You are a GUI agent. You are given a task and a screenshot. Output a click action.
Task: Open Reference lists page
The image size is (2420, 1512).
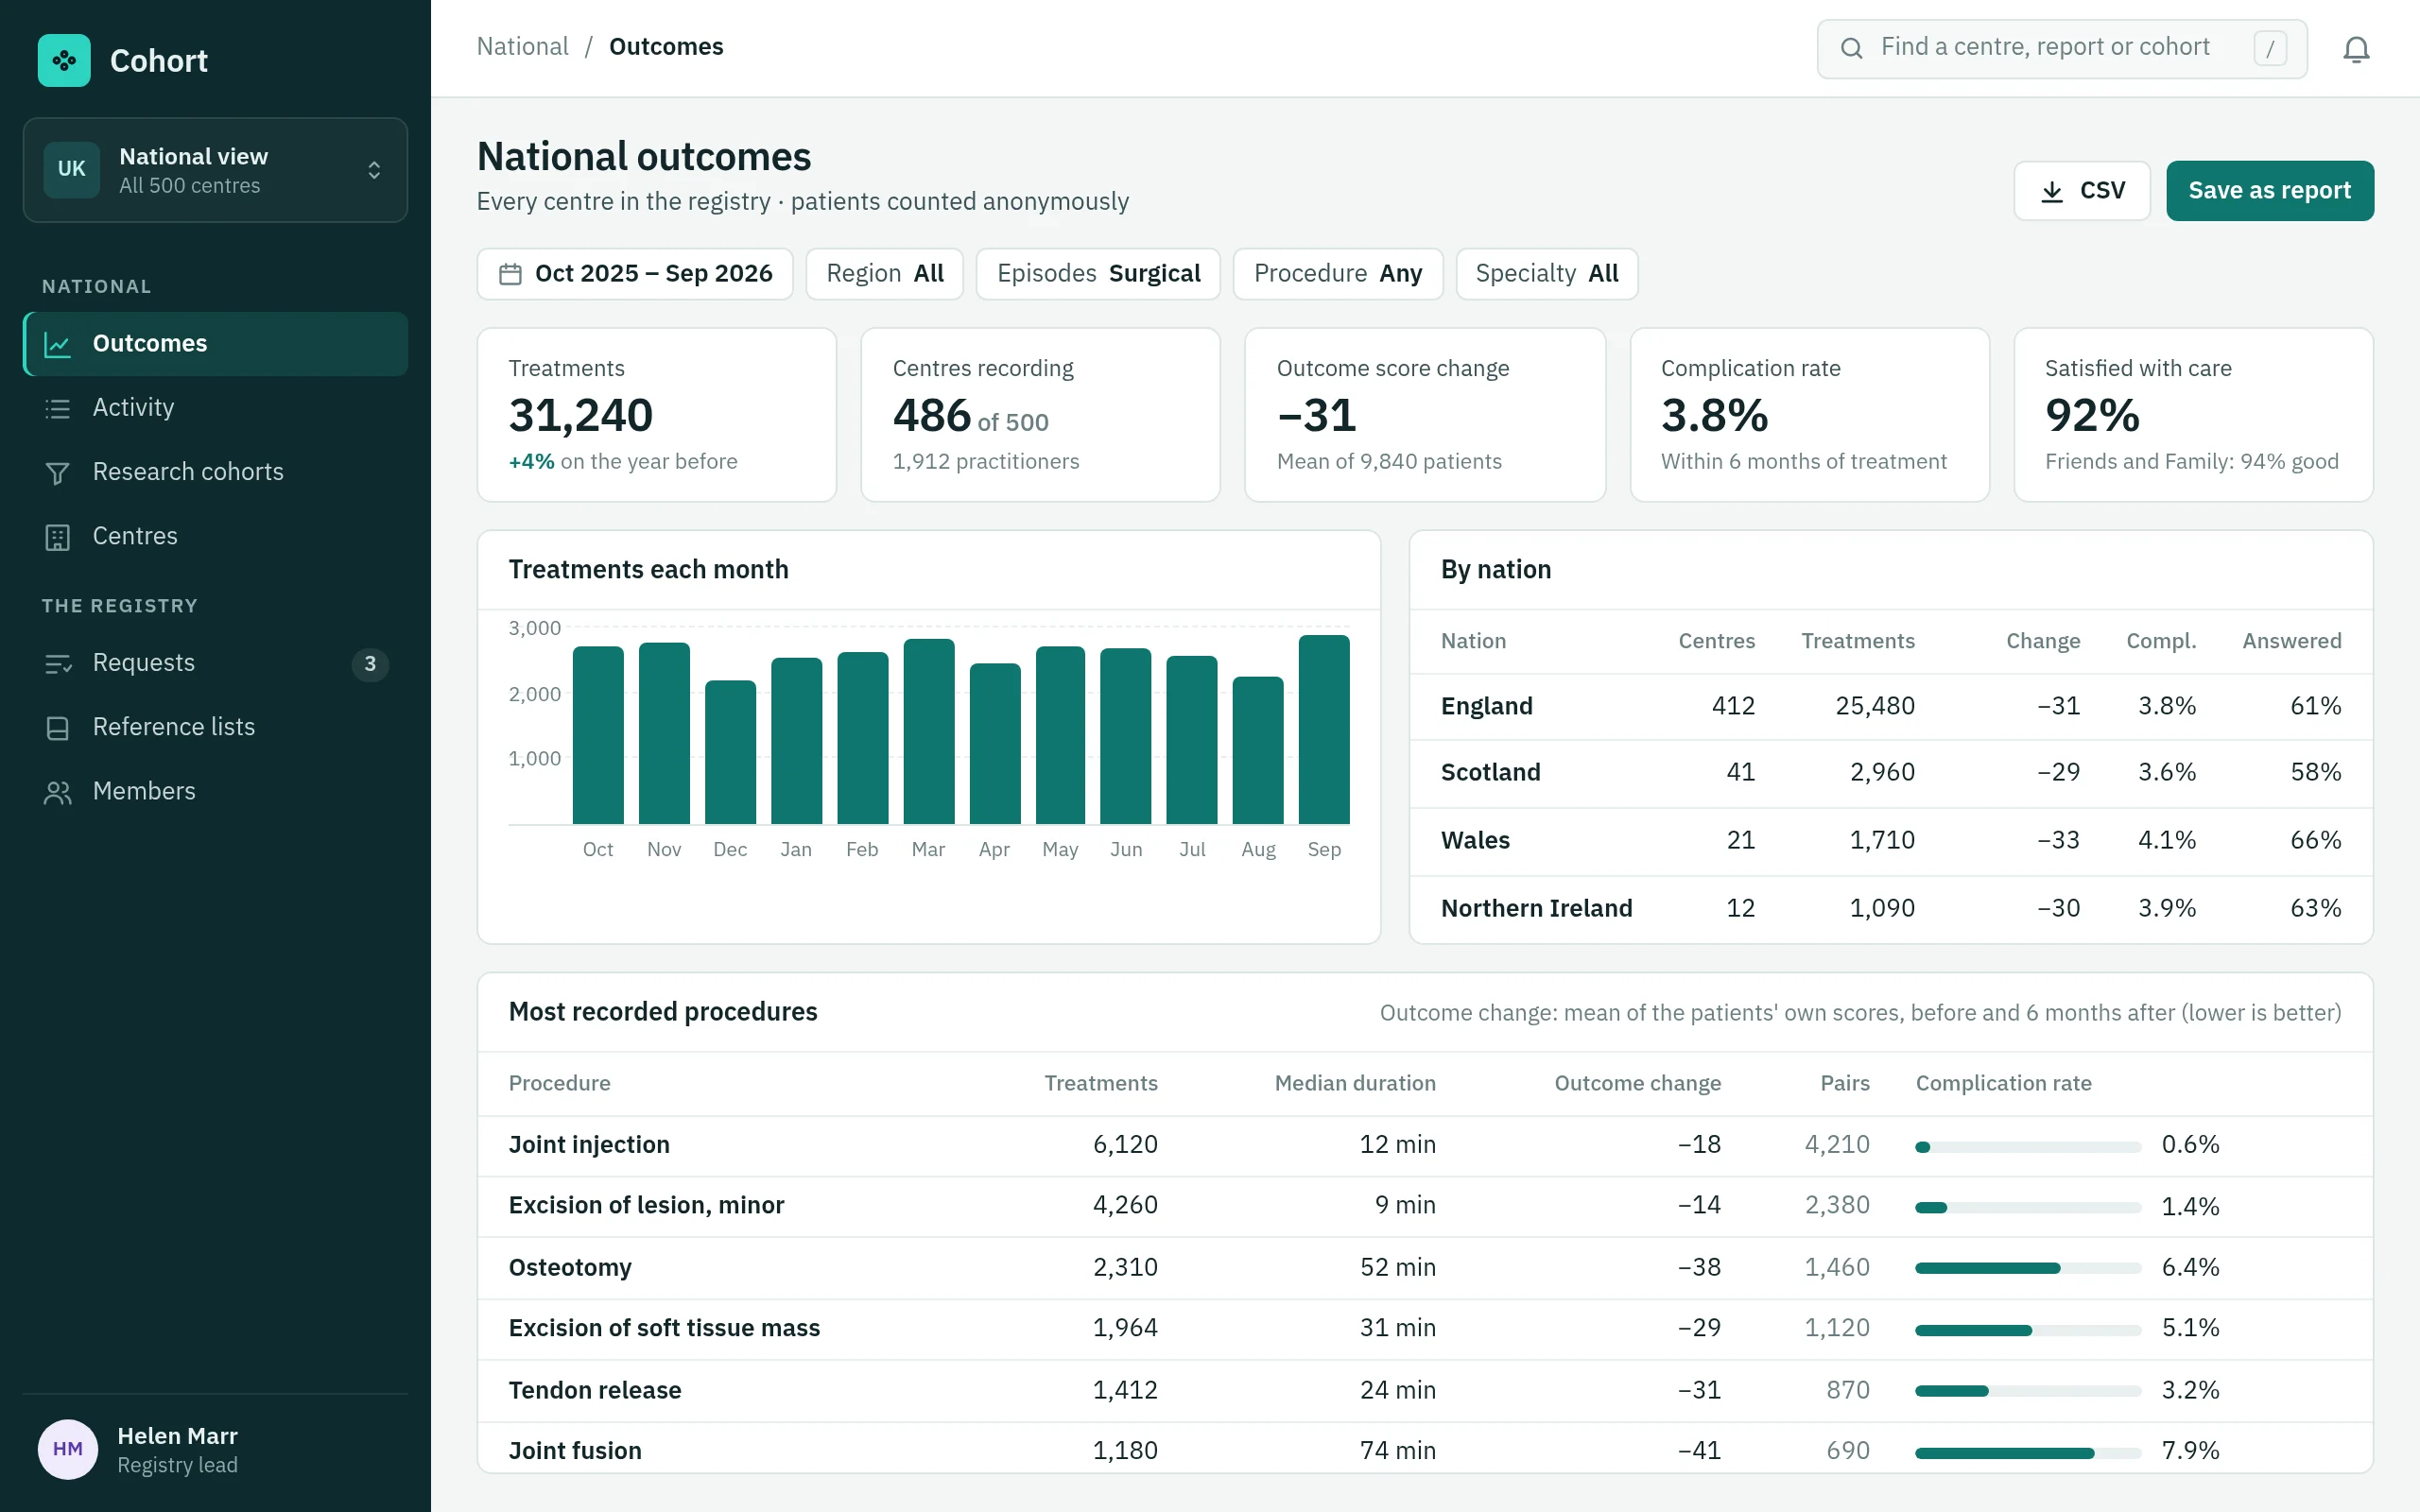[x=215, y=727]
